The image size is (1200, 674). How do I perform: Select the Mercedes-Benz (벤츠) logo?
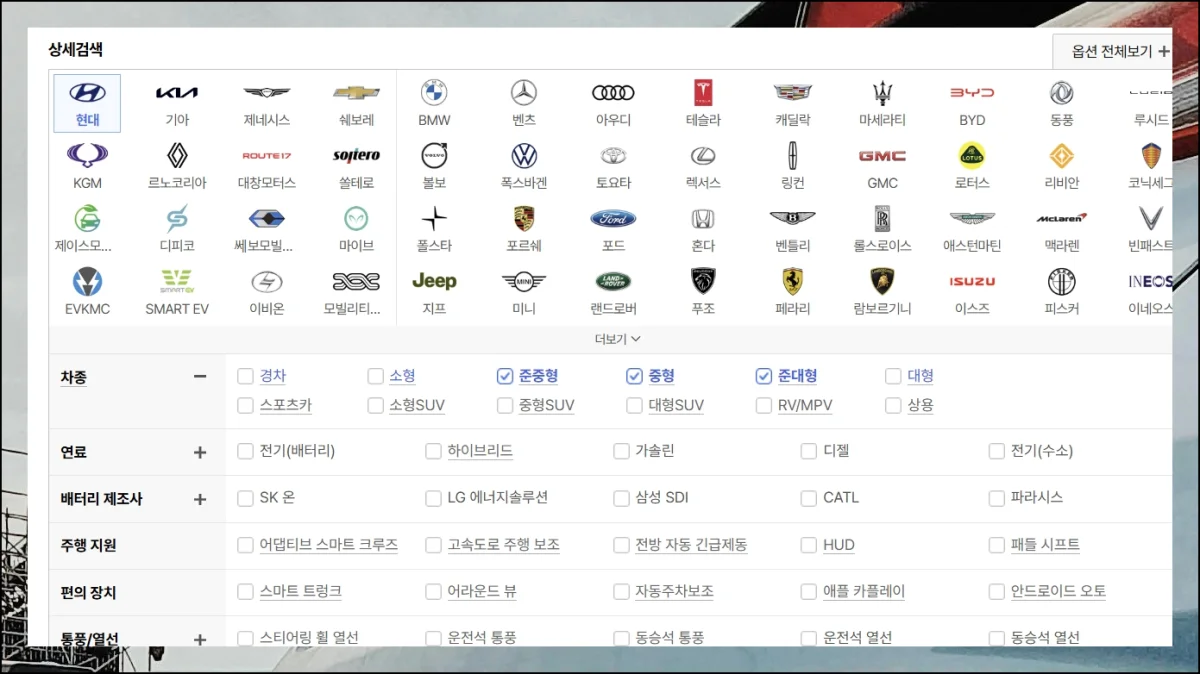coord(524,93)
